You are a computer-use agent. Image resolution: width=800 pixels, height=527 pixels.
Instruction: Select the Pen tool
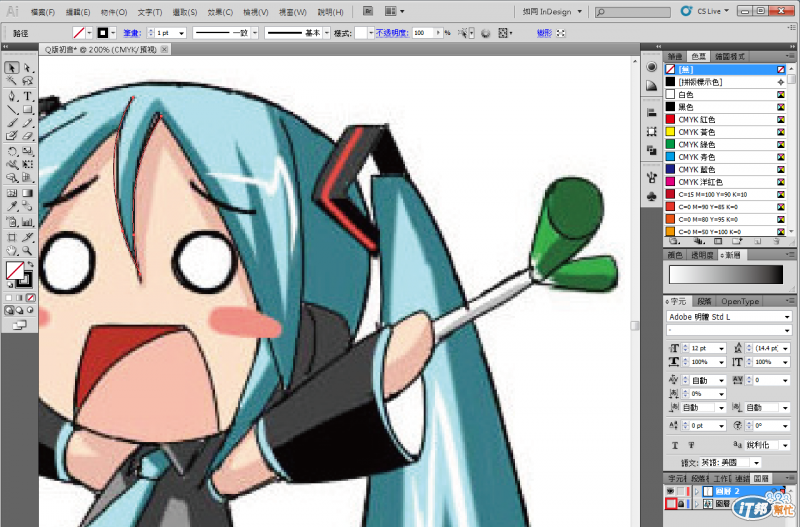(12, 96)
